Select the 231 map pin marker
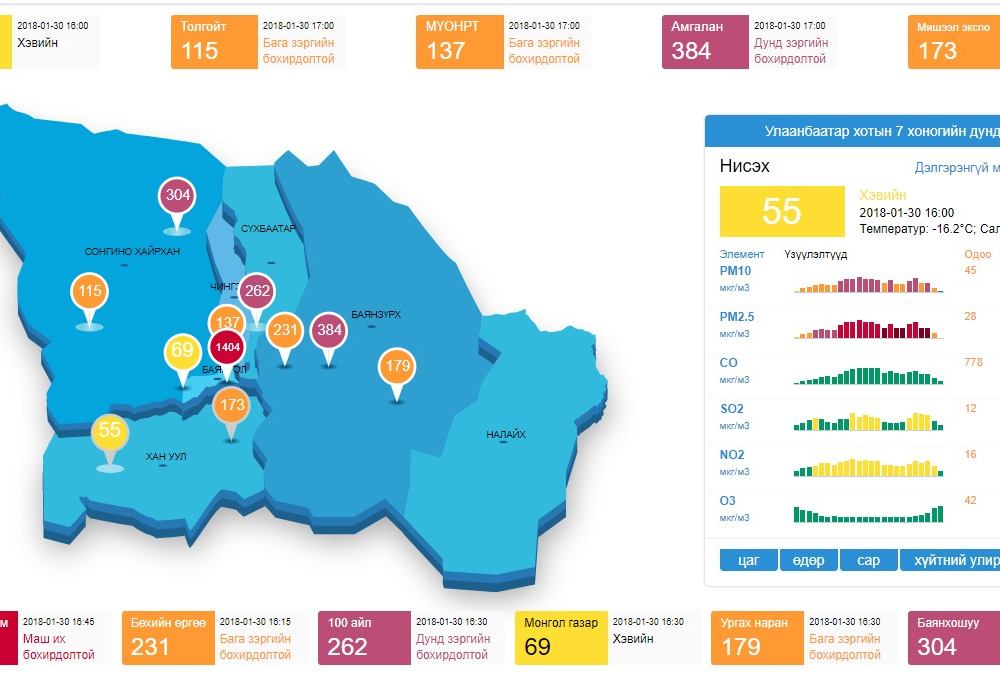Image resolution: width=1000 pixels, height=691 pixels. pos(284,331)
